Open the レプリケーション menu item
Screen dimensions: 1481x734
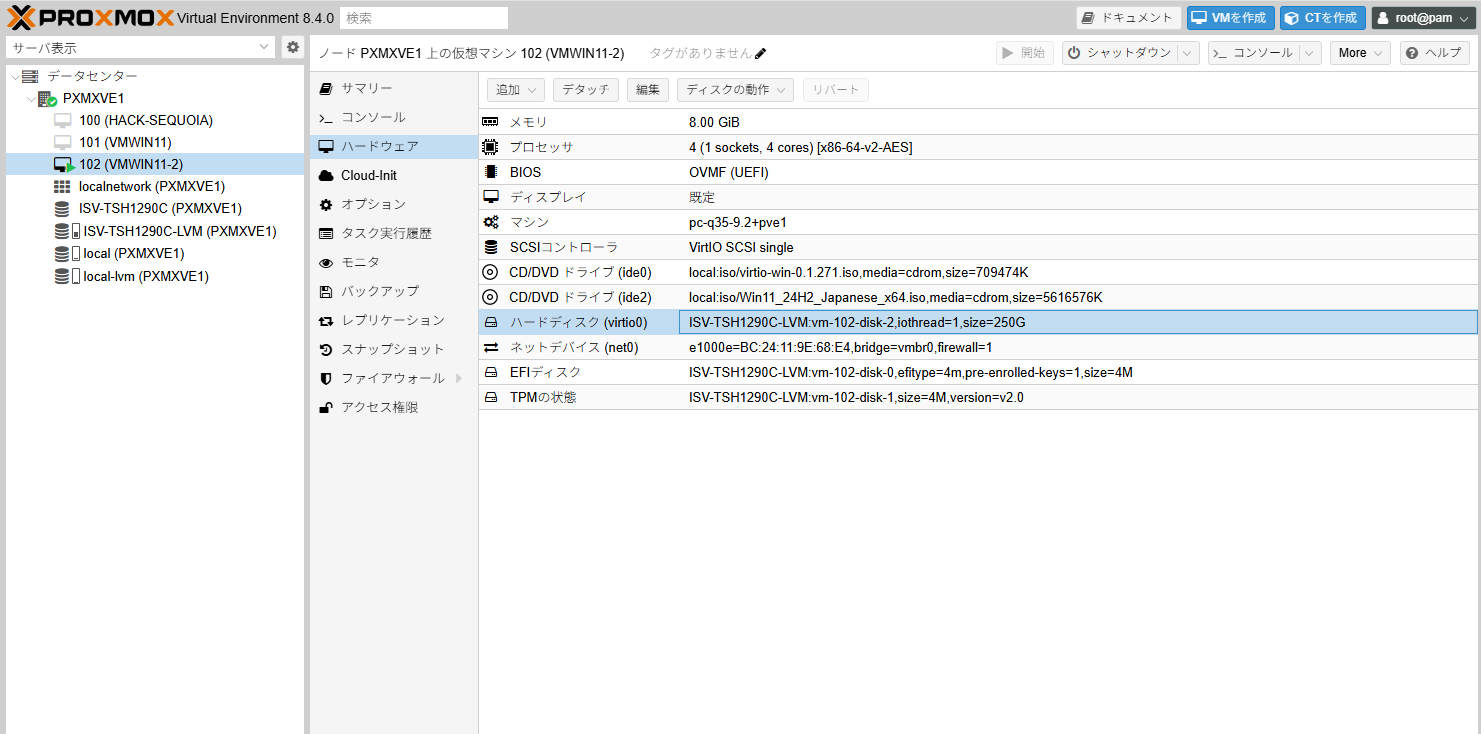pos(394,321)
